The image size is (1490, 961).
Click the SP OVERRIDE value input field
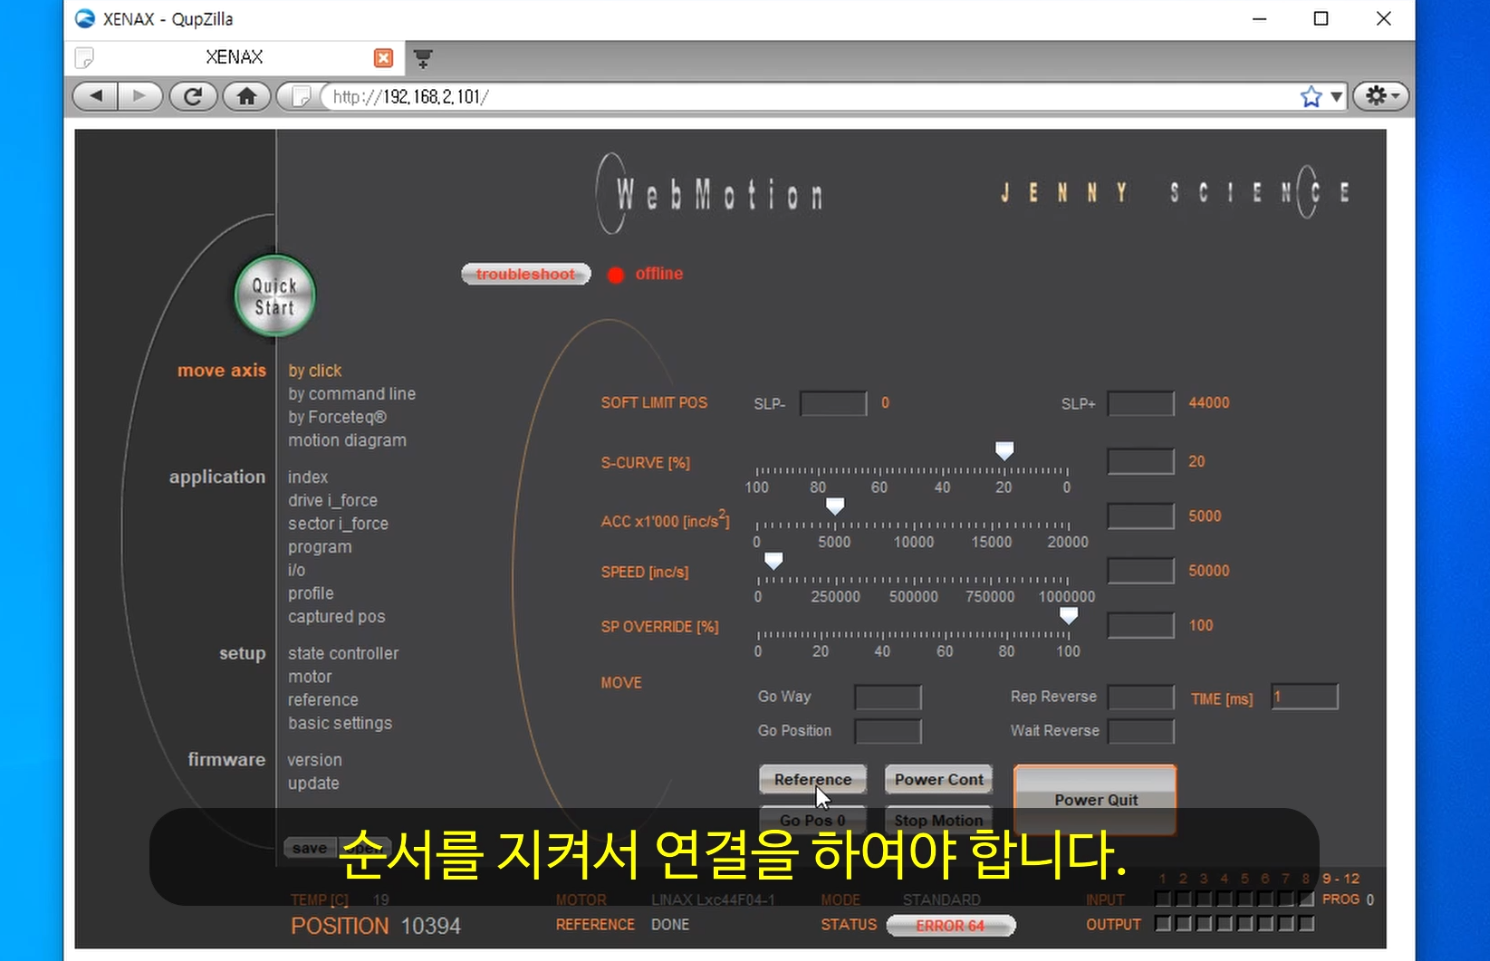[1141, 625]
